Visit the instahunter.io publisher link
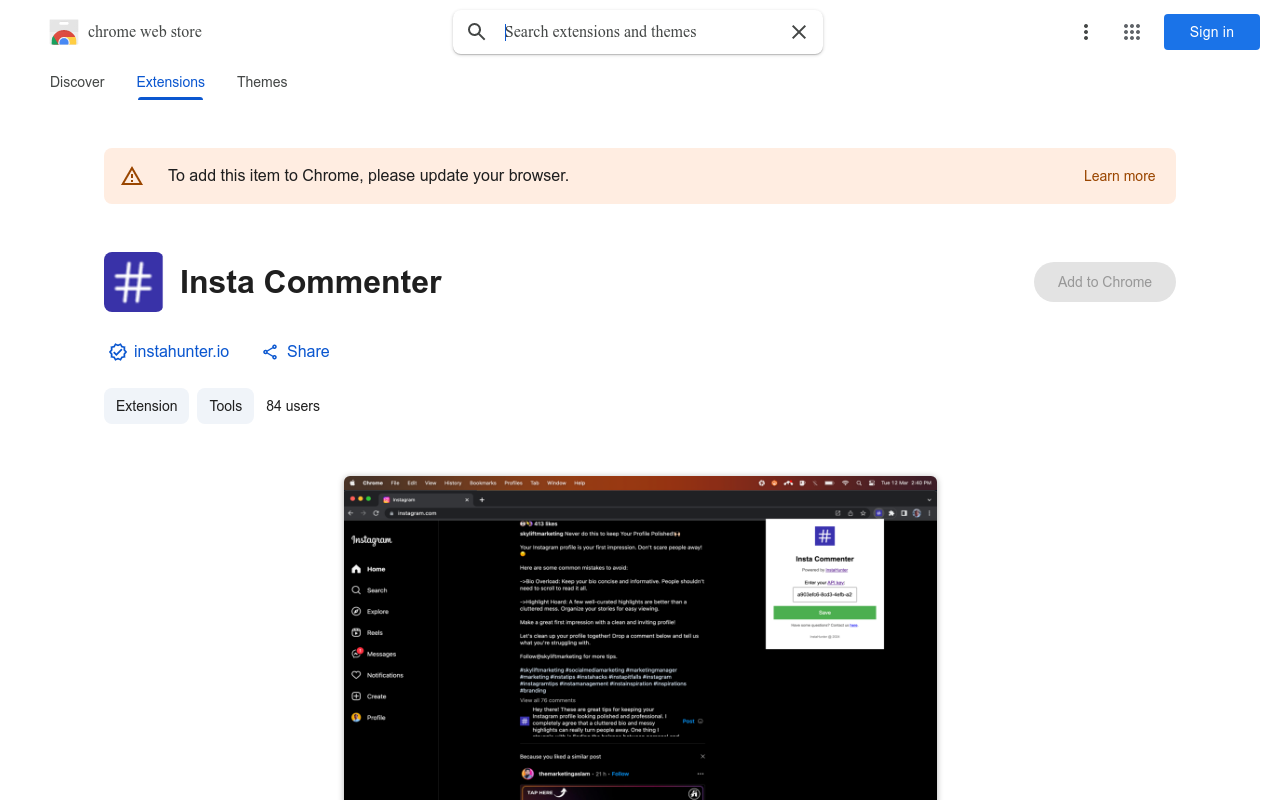 pyautogui.click(x=181, y=352)
